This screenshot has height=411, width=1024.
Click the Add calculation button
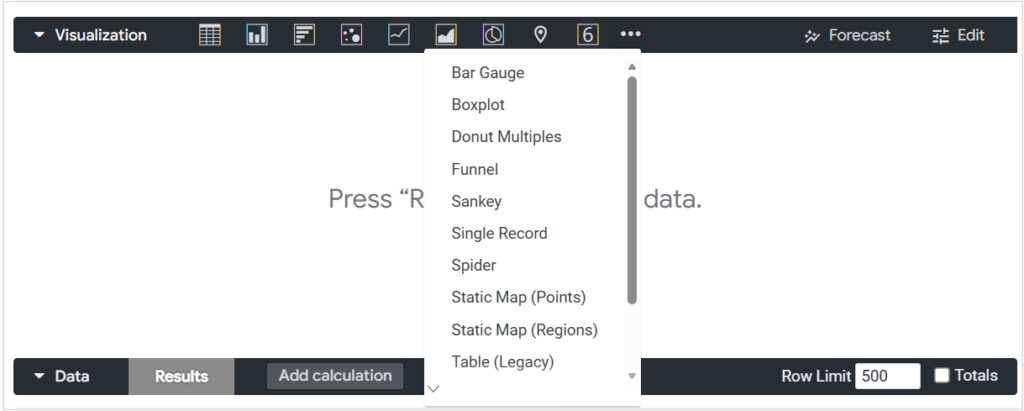[335, 376]
